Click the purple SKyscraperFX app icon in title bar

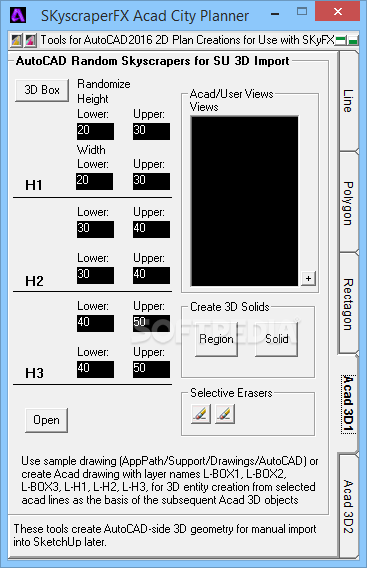18,15
